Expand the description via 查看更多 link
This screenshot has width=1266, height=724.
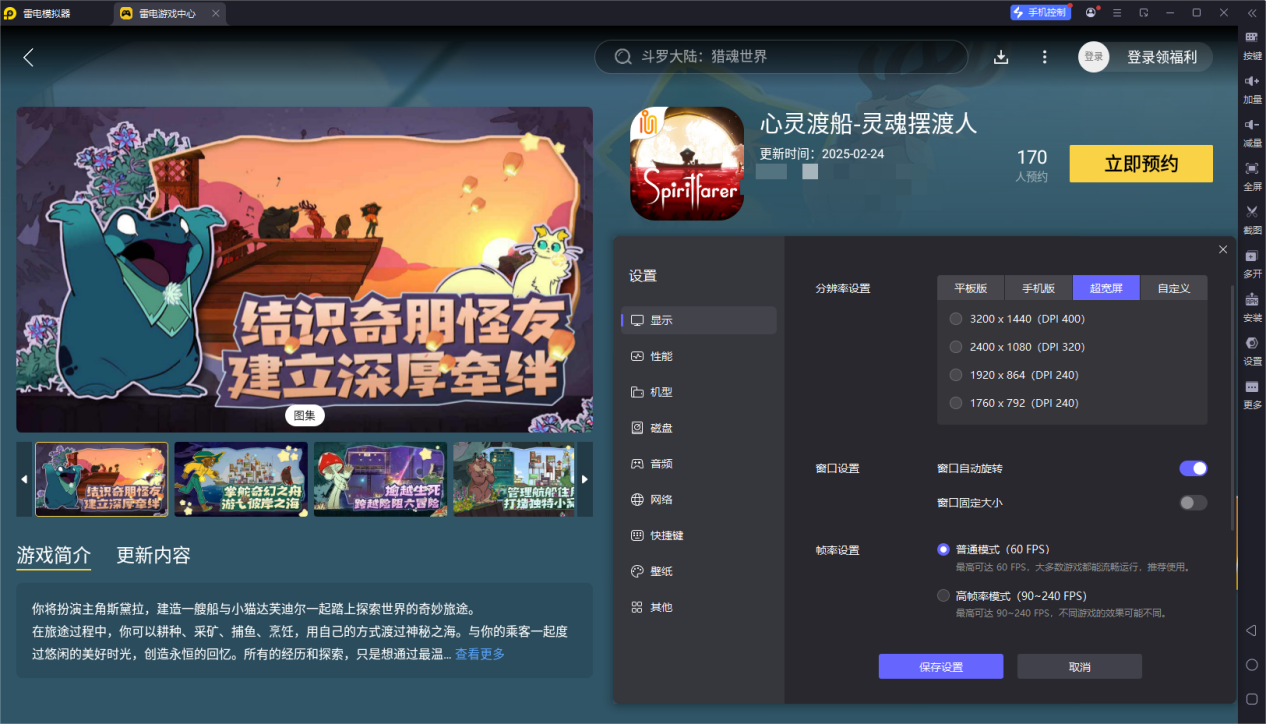pyautogui.click(x=478, y=653)
